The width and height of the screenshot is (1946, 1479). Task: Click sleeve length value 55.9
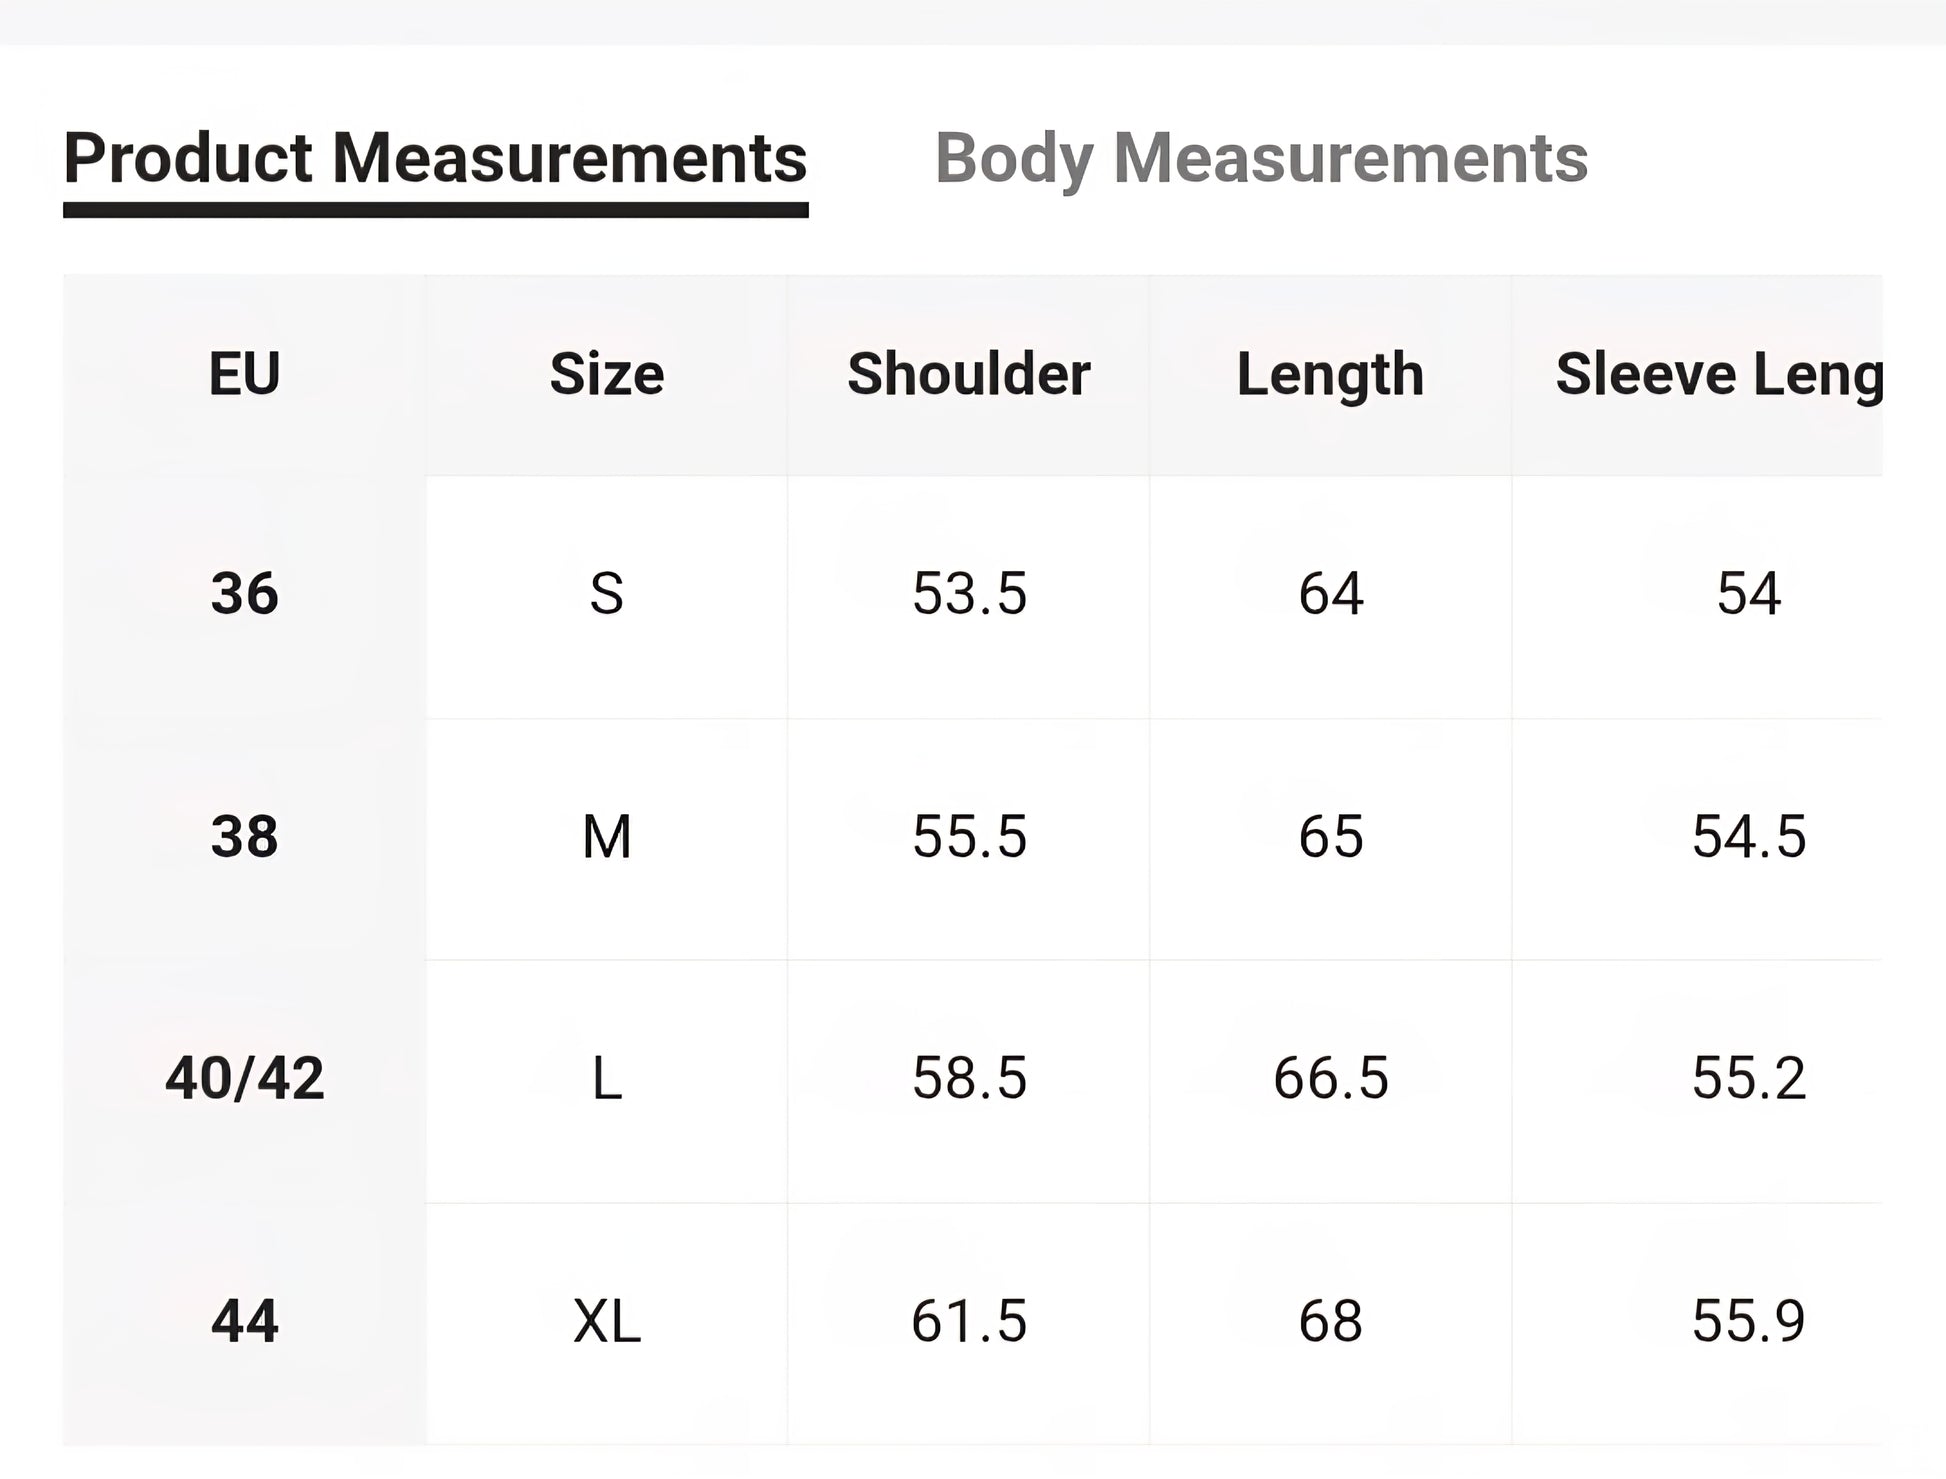pyautogui.click(x=1748, y=1321)
